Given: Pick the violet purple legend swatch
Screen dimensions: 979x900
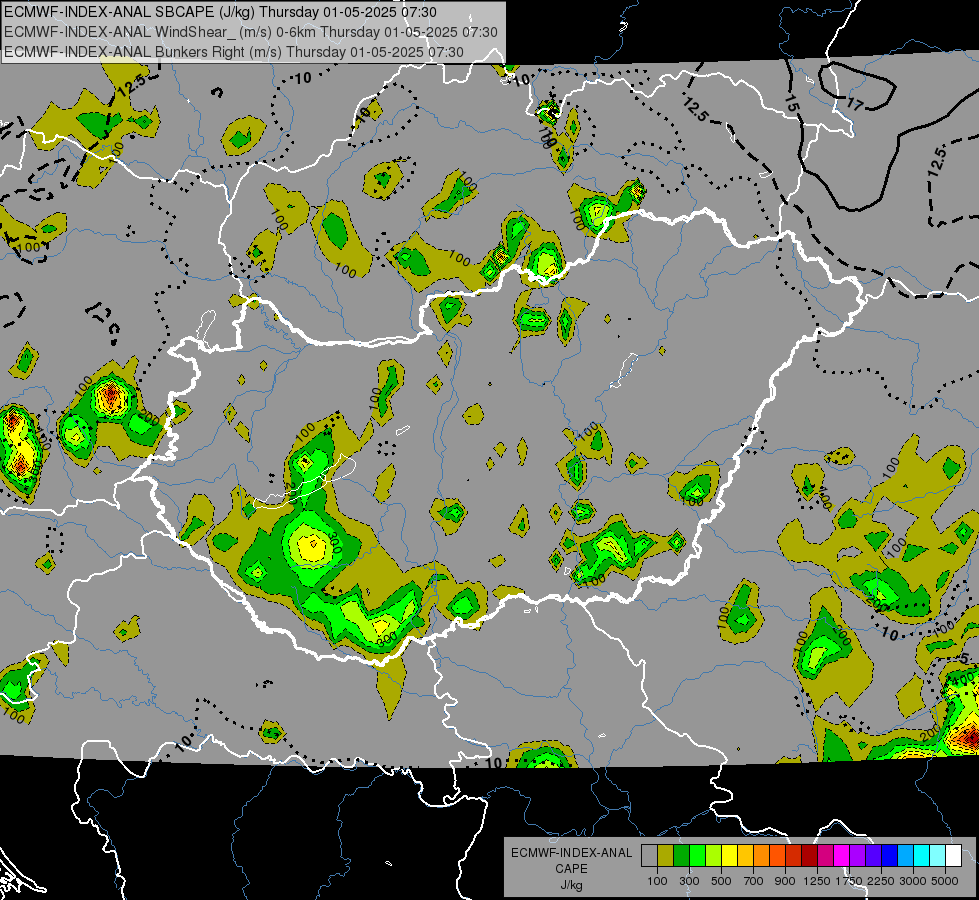Looking at the screenshot, I should tap(857, 856).
